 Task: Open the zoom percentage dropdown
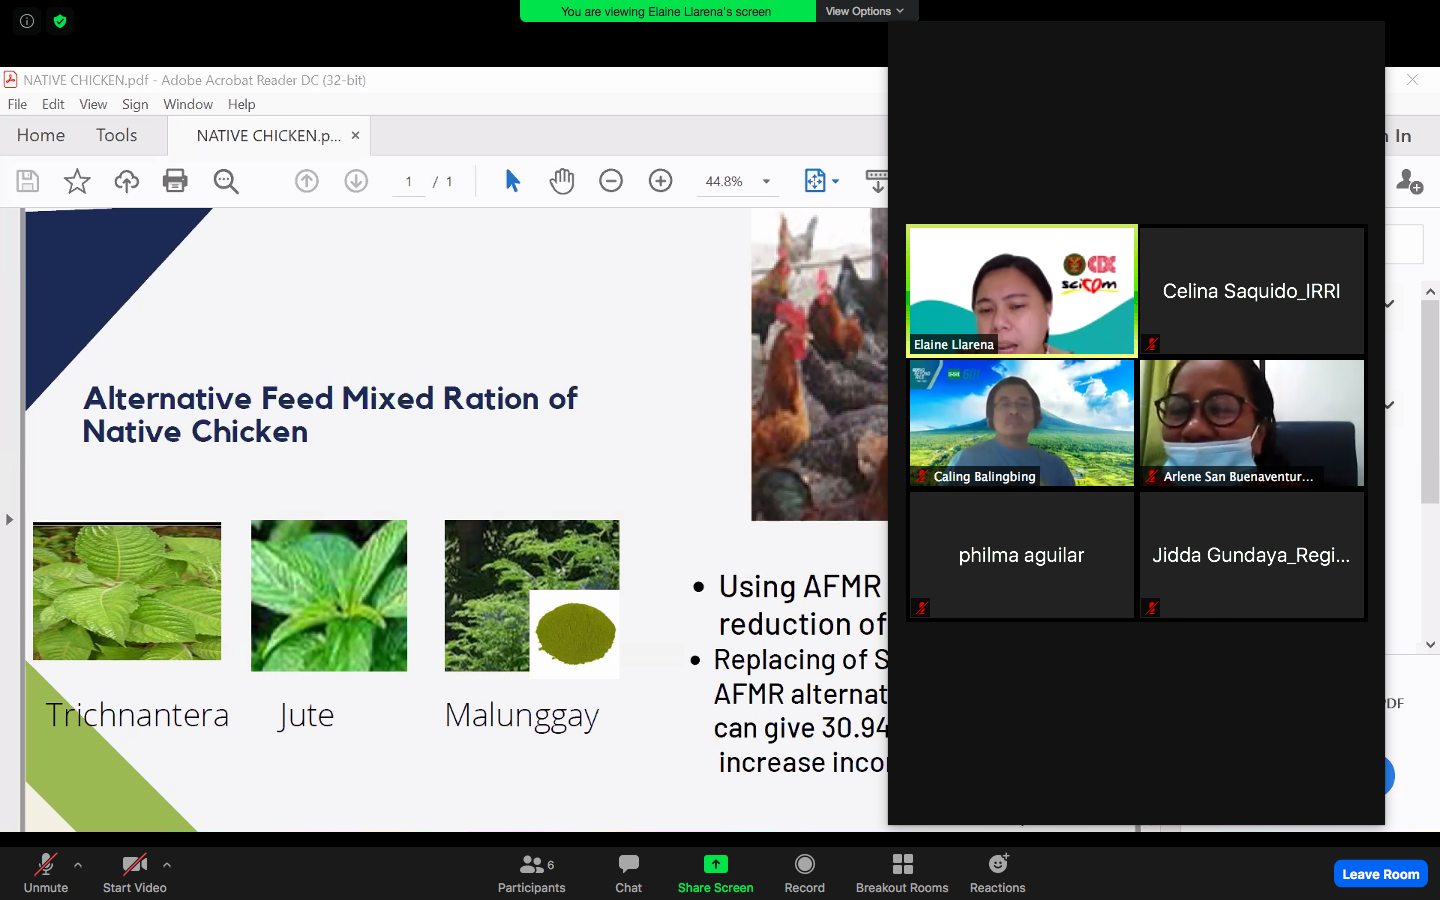766,182
